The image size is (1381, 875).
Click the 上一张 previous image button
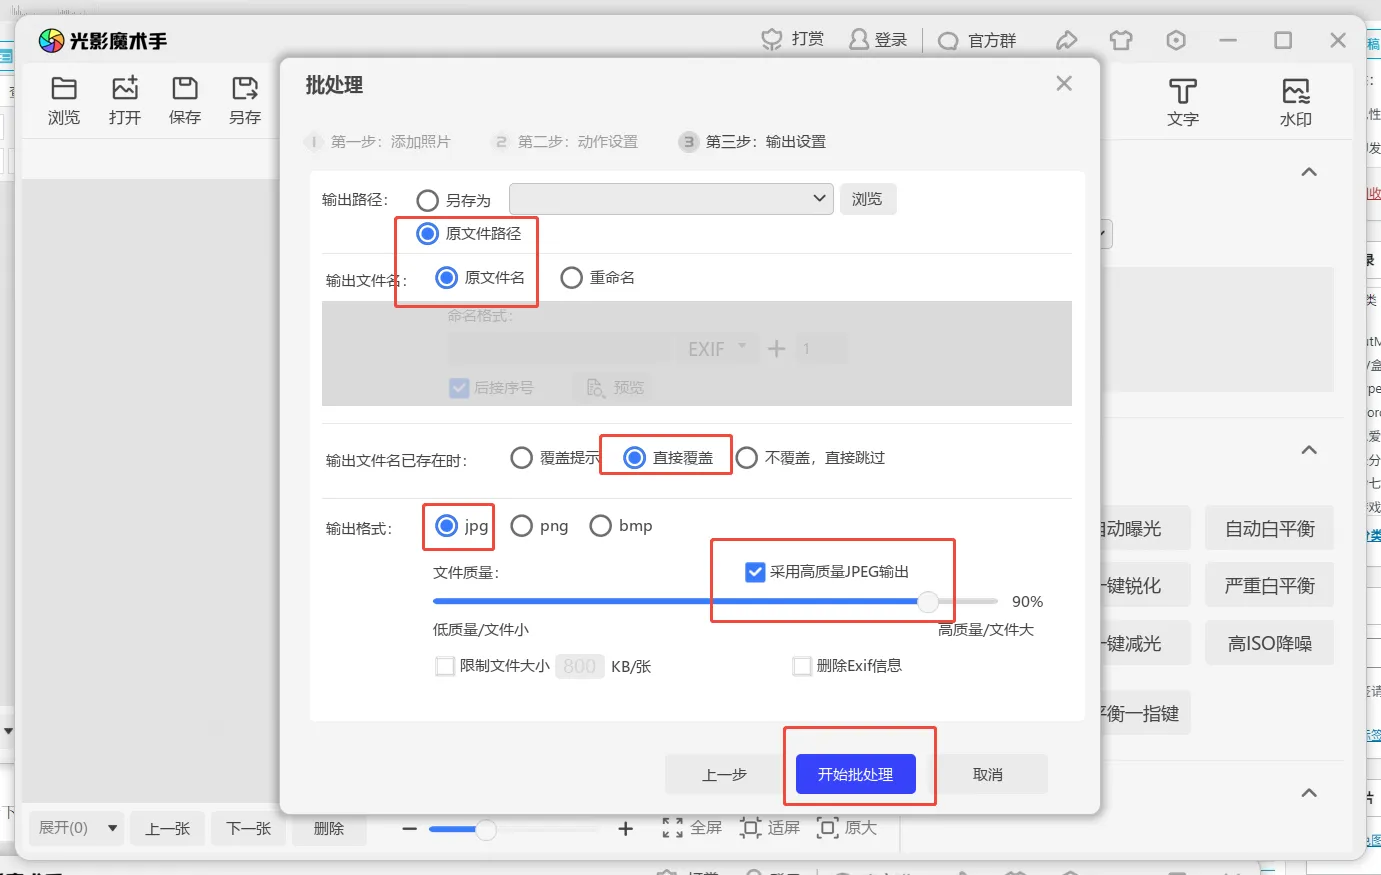click(168, 828)
